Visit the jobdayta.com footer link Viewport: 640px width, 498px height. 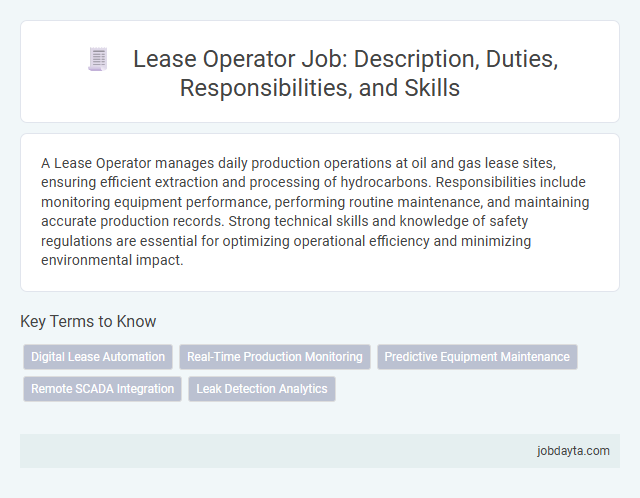[573, 451]
